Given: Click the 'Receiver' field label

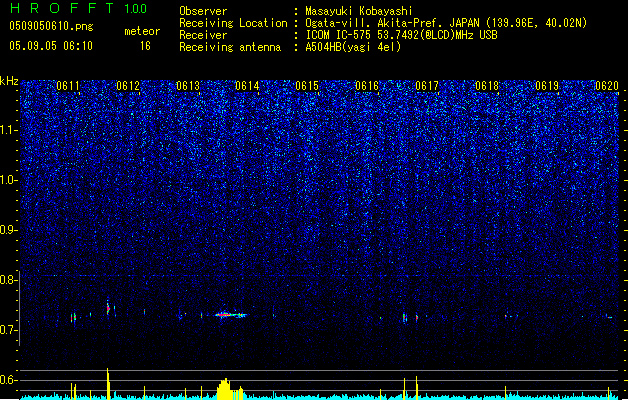Looking at the screenshot, I should (203, 35).
